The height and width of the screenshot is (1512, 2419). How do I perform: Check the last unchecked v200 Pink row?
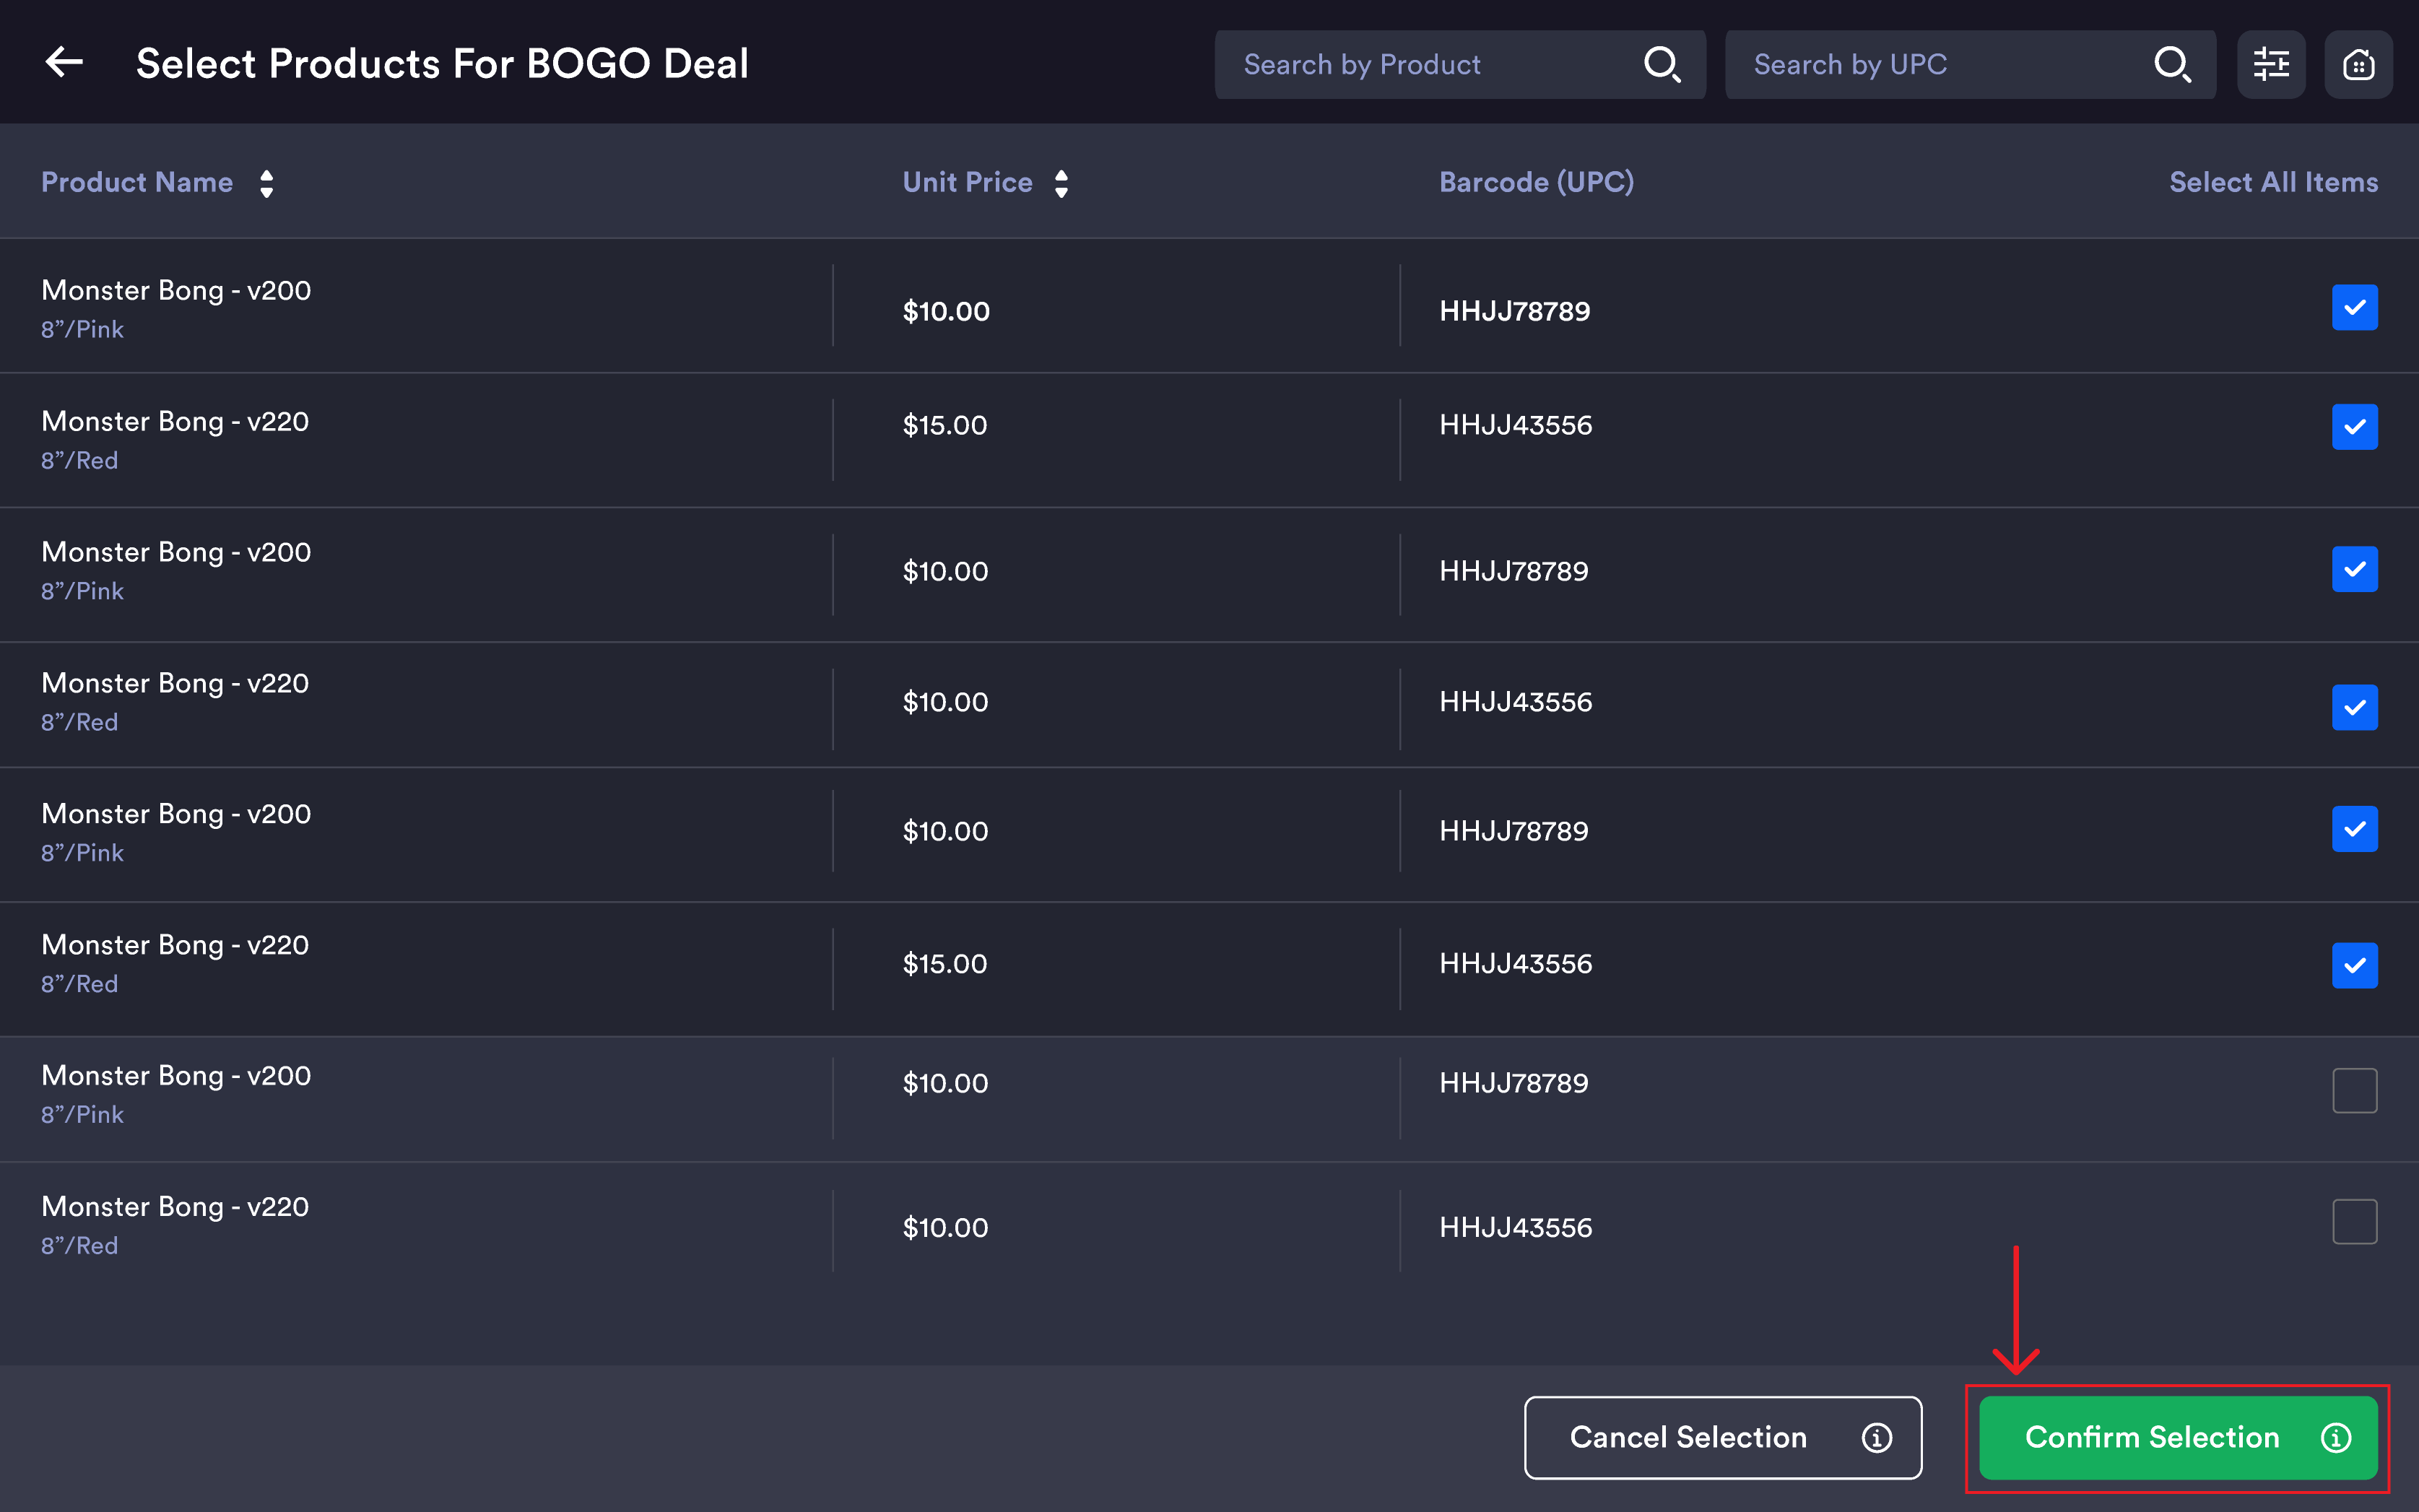pos(2354,1090)
